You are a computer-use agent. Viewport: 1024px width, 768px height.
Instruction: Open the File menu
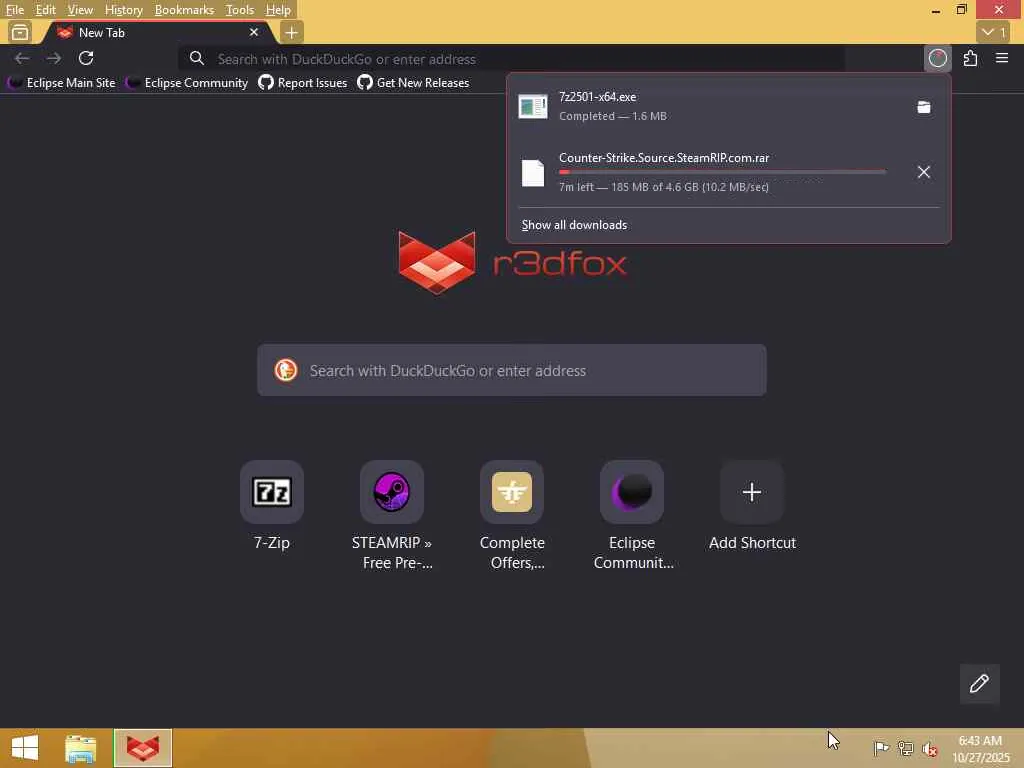(14, 10)
